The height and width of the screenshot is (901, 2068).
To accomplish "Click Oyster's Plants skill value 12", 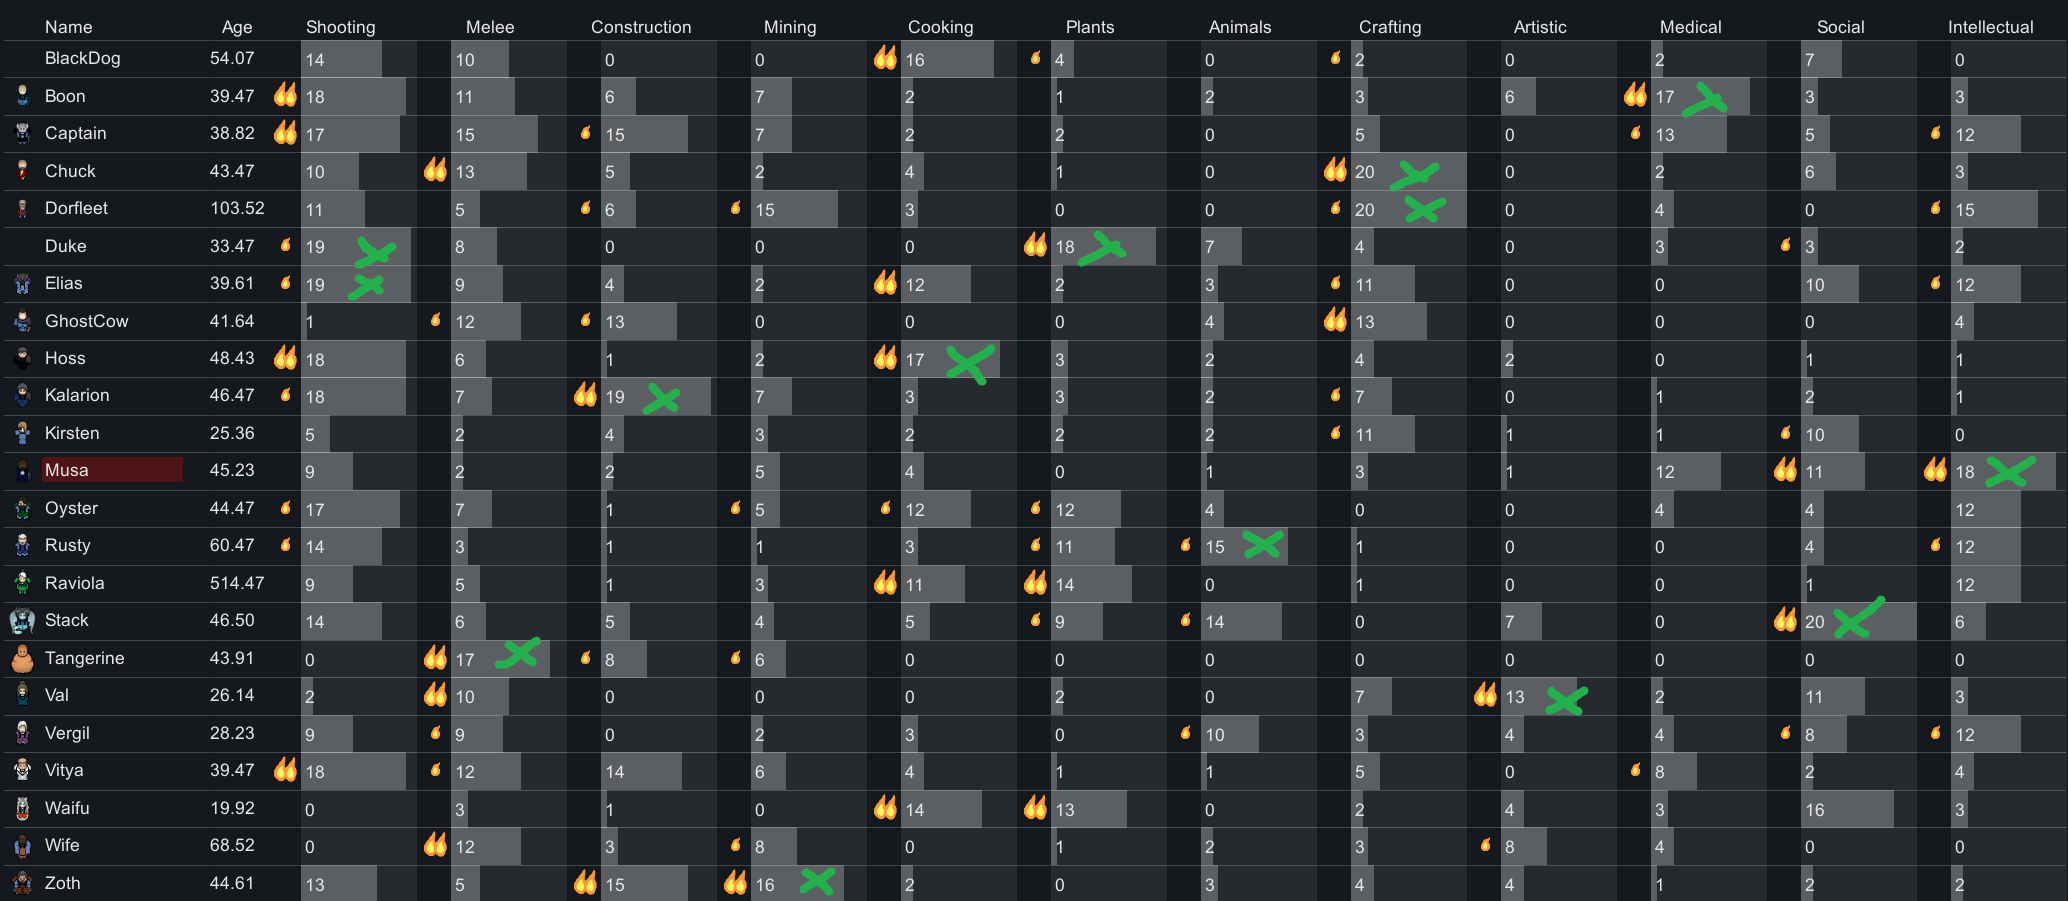I will pos(1065,510).
